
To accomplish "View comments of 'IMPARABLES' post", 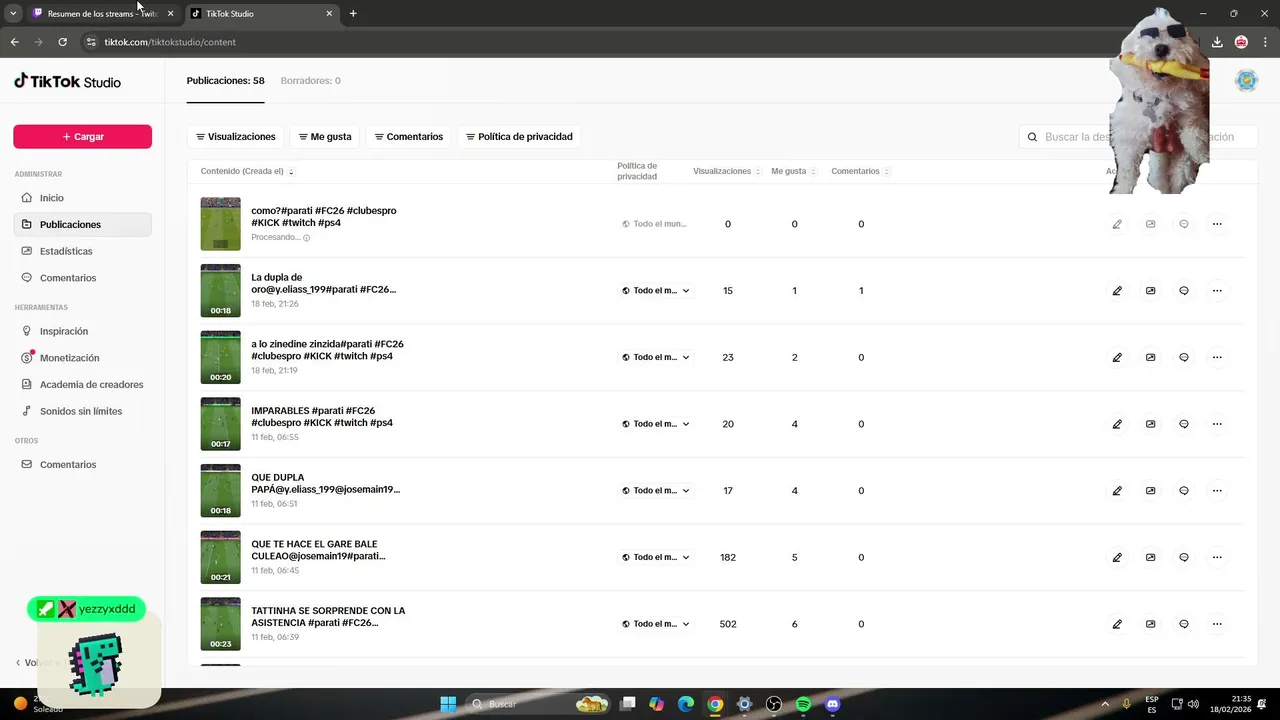I will [1184, 424].
